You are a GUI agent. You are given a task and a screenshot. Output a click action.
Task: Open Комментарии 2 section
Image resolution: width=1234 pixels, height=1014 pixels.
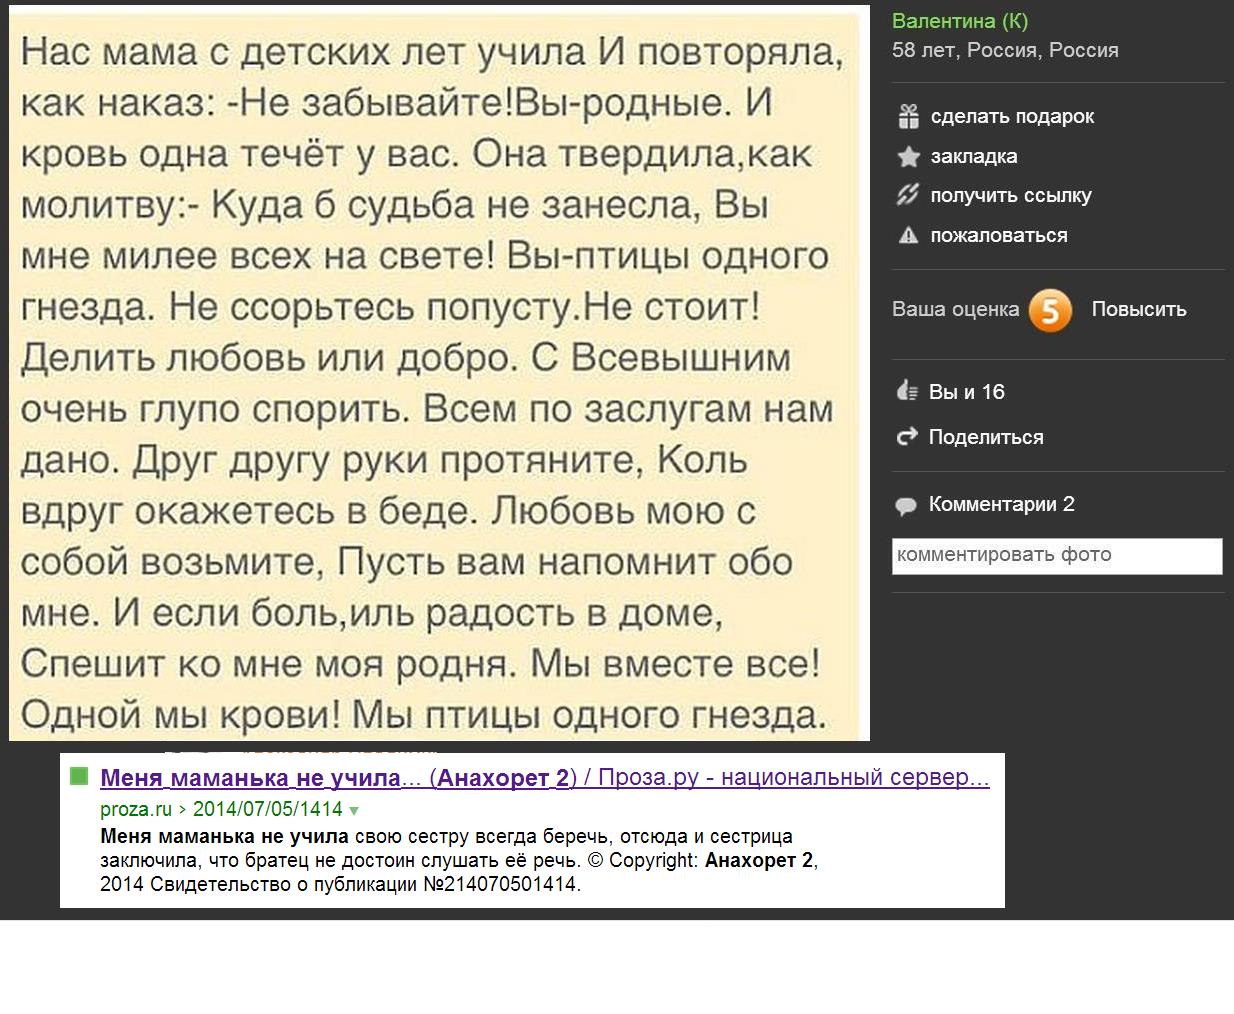coord(1002,504)
